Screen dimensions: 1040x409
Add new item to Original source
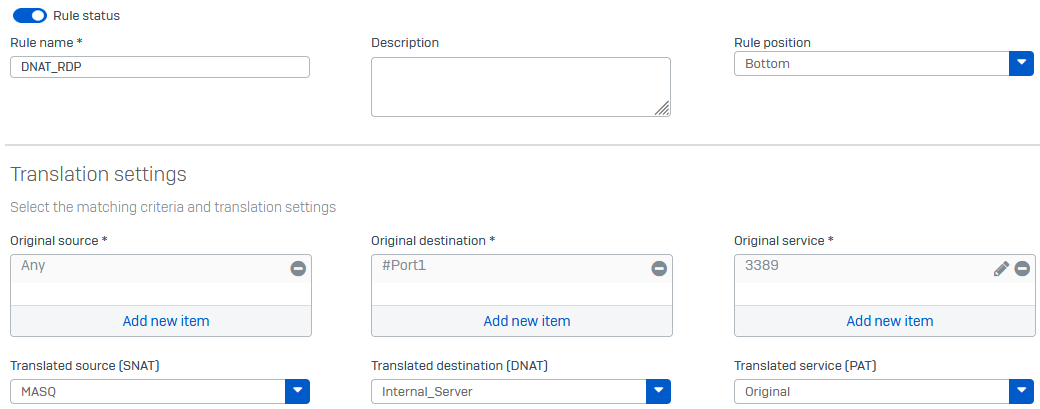166,321
